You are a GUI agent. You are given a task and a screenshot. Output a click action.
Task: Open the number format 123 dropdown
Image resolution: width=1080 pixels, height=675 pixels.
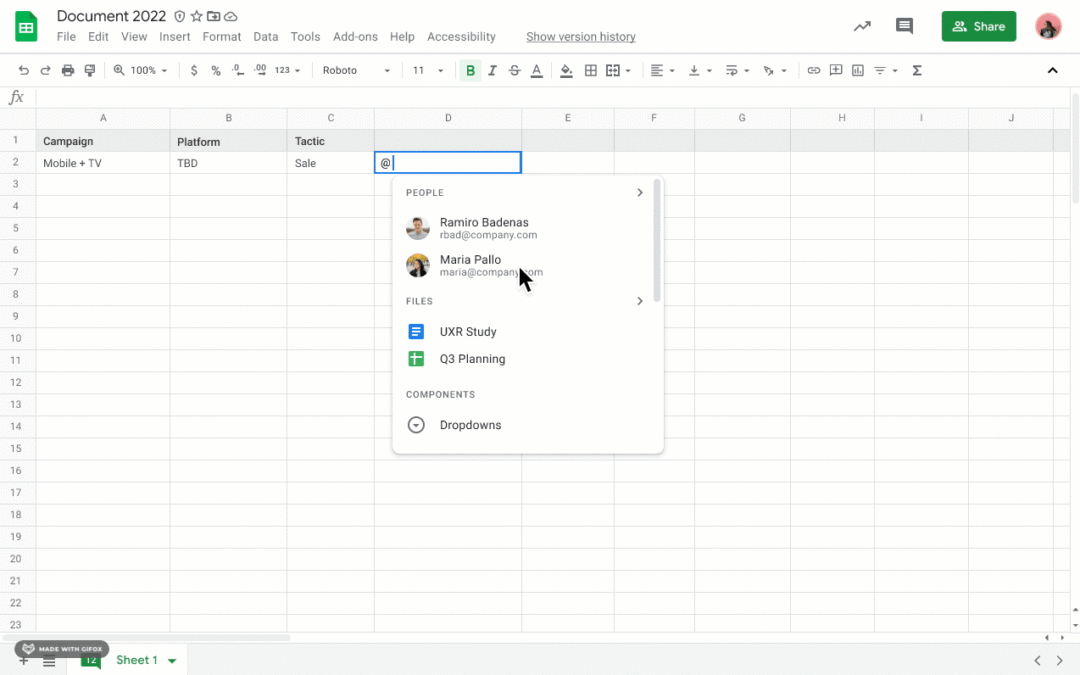(287, 70)
